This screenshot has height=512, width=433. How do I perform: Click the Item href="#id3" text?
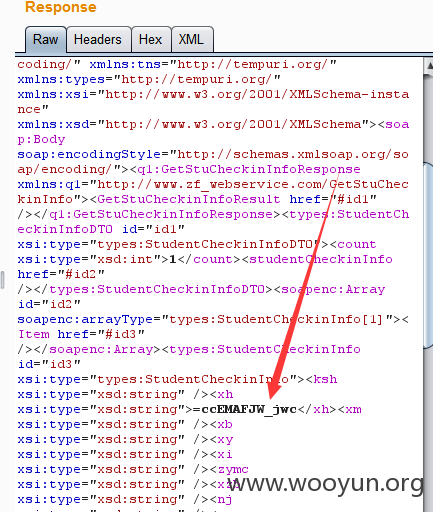(81, 334)
